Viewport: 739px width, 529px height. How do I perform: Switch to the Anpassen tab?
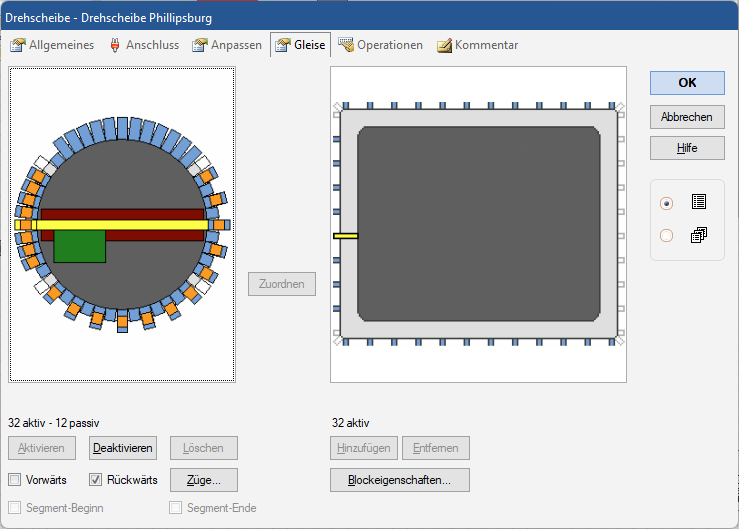pos(227,45)
